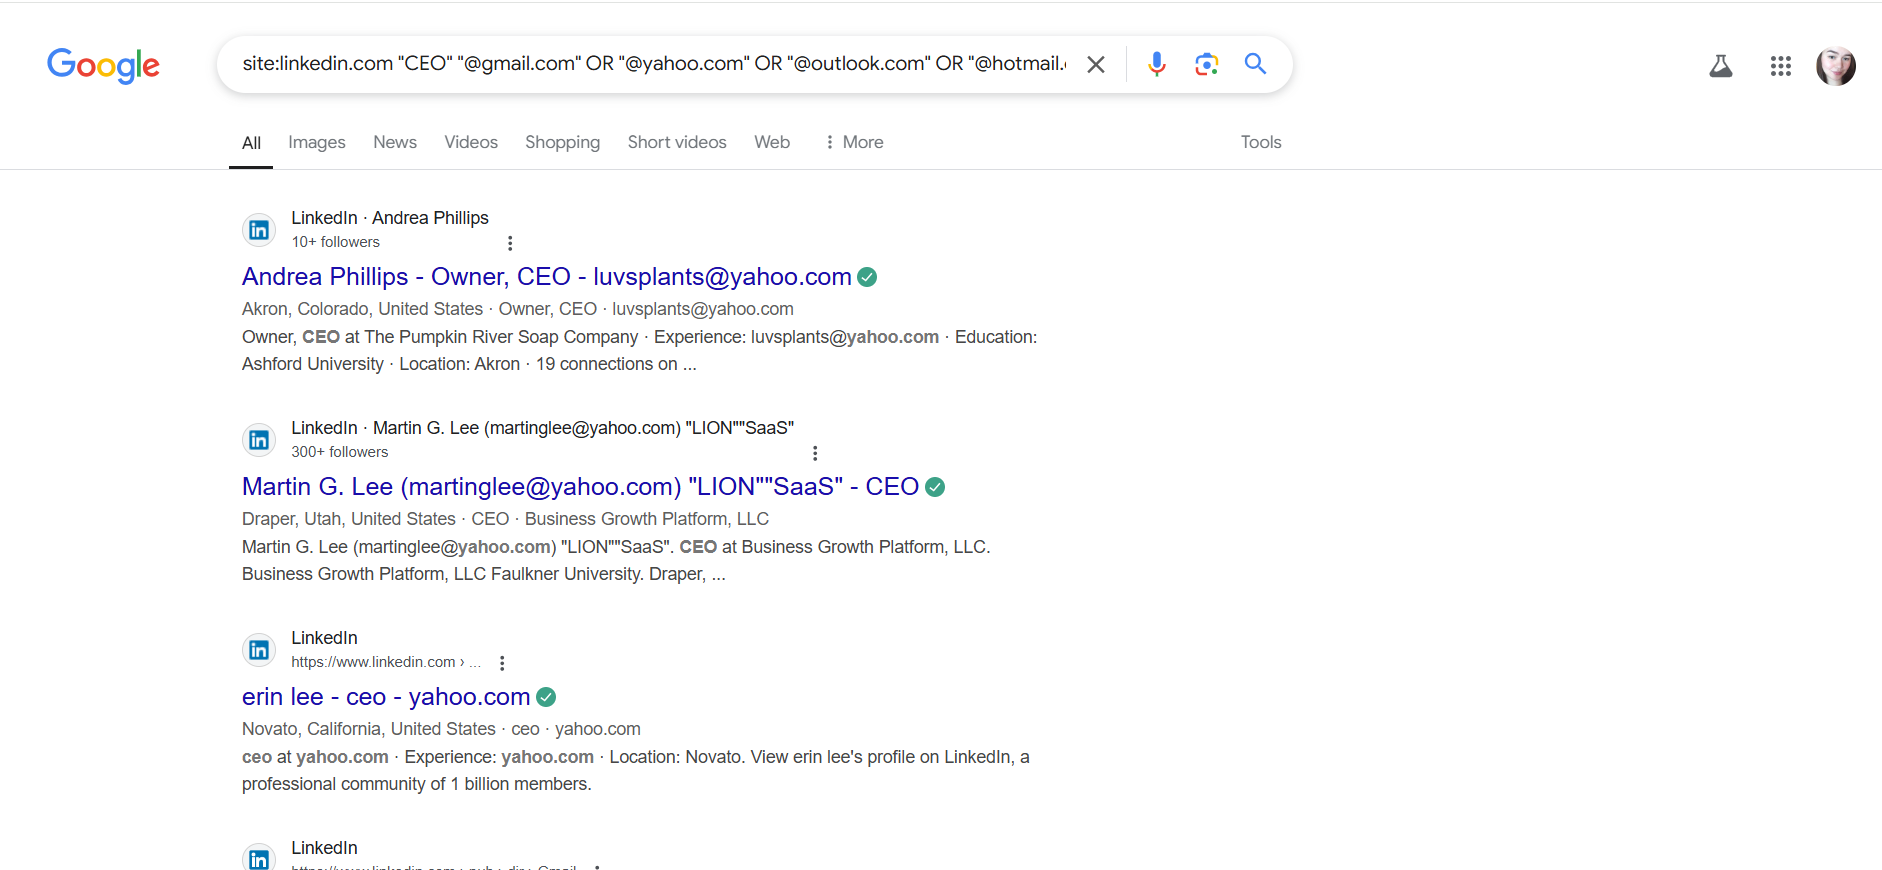Open options menu for erin lee result
The width and height of the screenshot is (1882, 870).
point(502,663)
